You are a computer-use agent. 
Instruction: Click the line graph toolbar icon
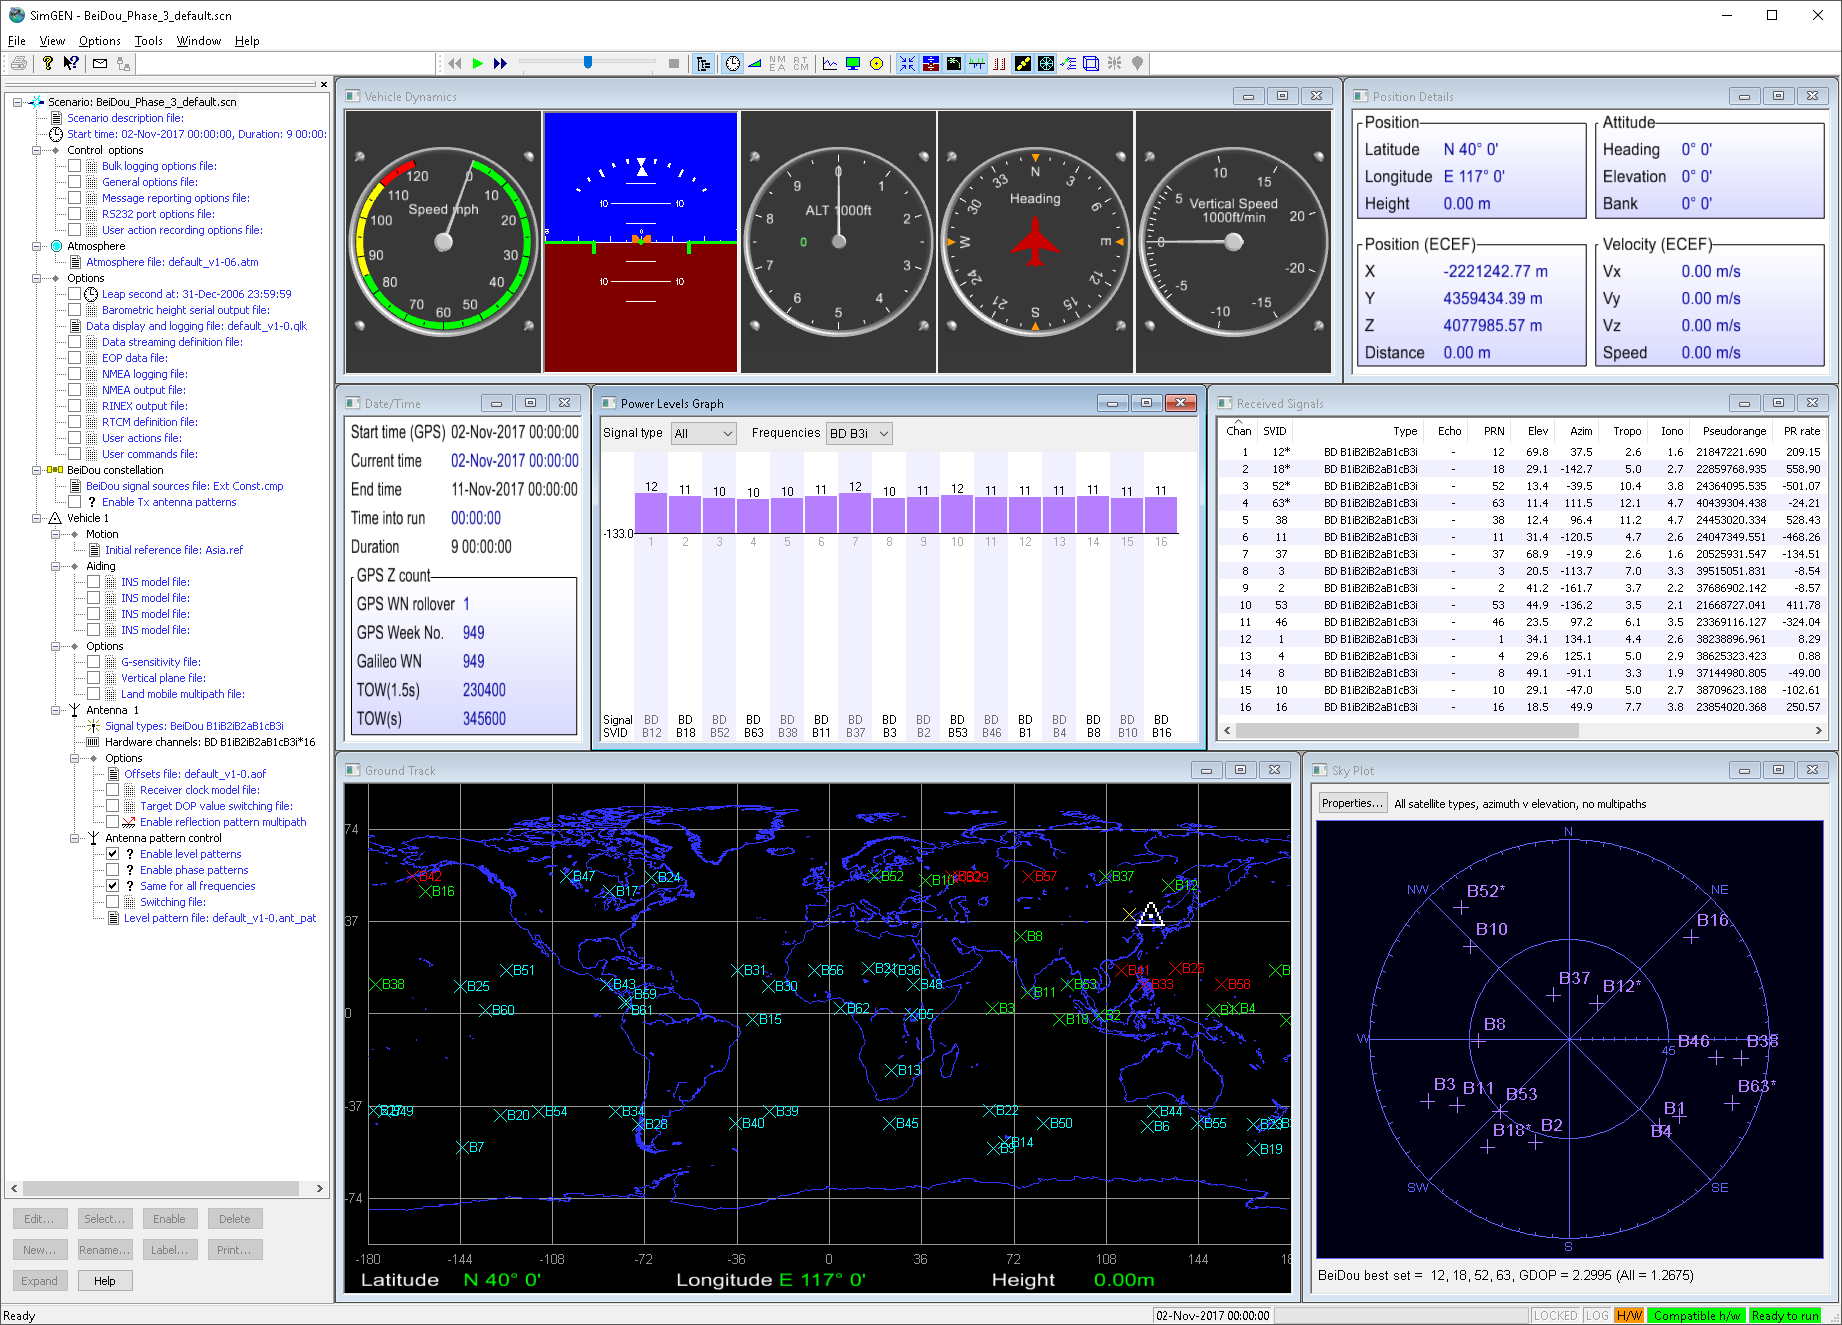click(830, 63)
